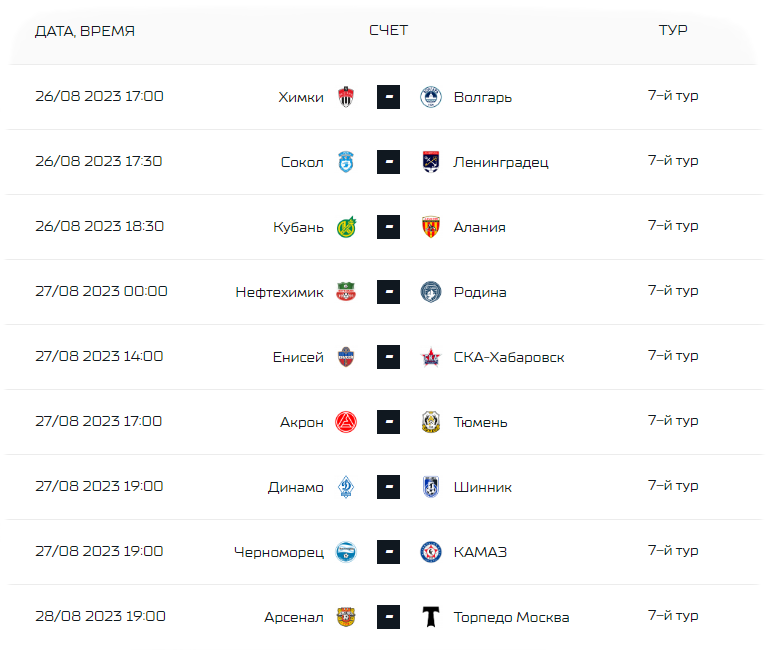Click the score box for Химки–Волгарь match
This screenshot has width=773, height=652.
(388, 97)
